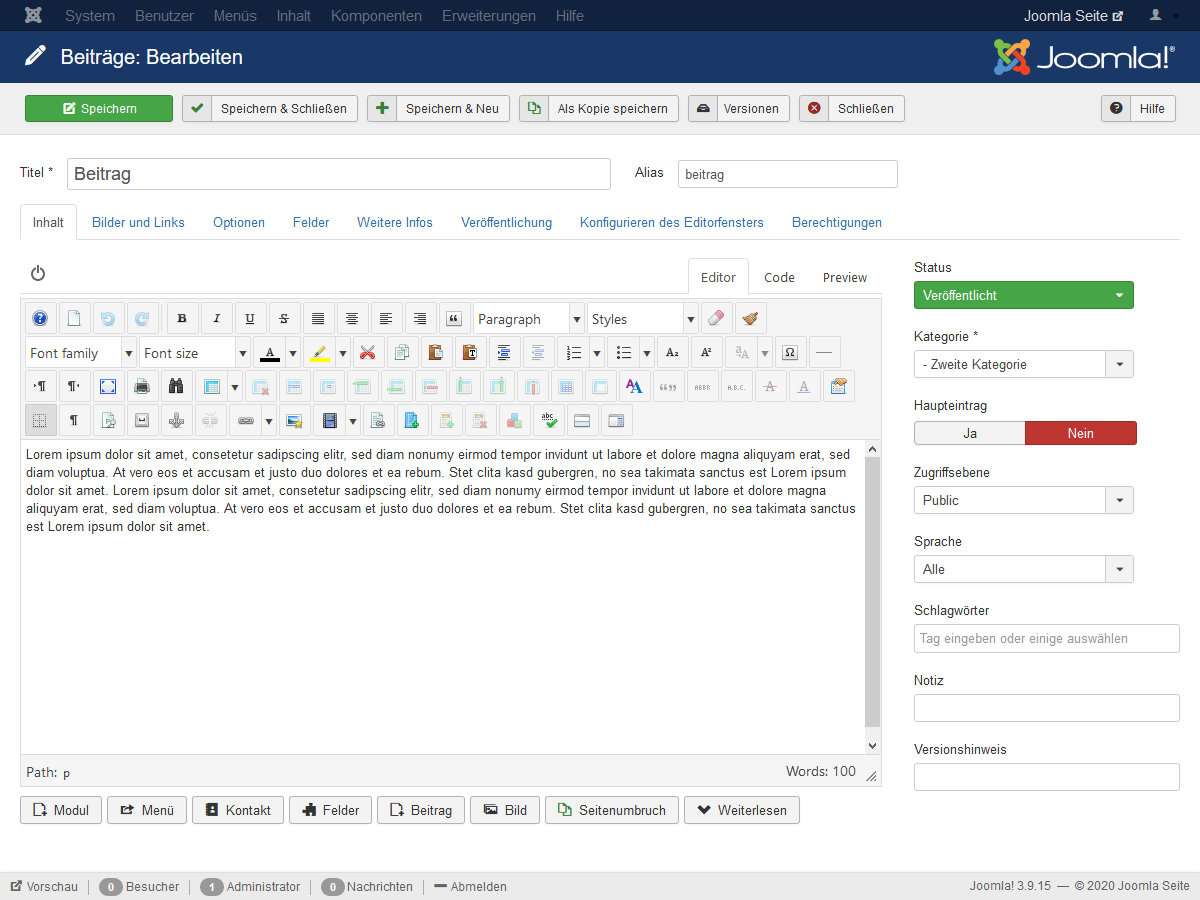Open the Veröffentlichung tab
1200x900 pixels.
click(x=506, y=222)
